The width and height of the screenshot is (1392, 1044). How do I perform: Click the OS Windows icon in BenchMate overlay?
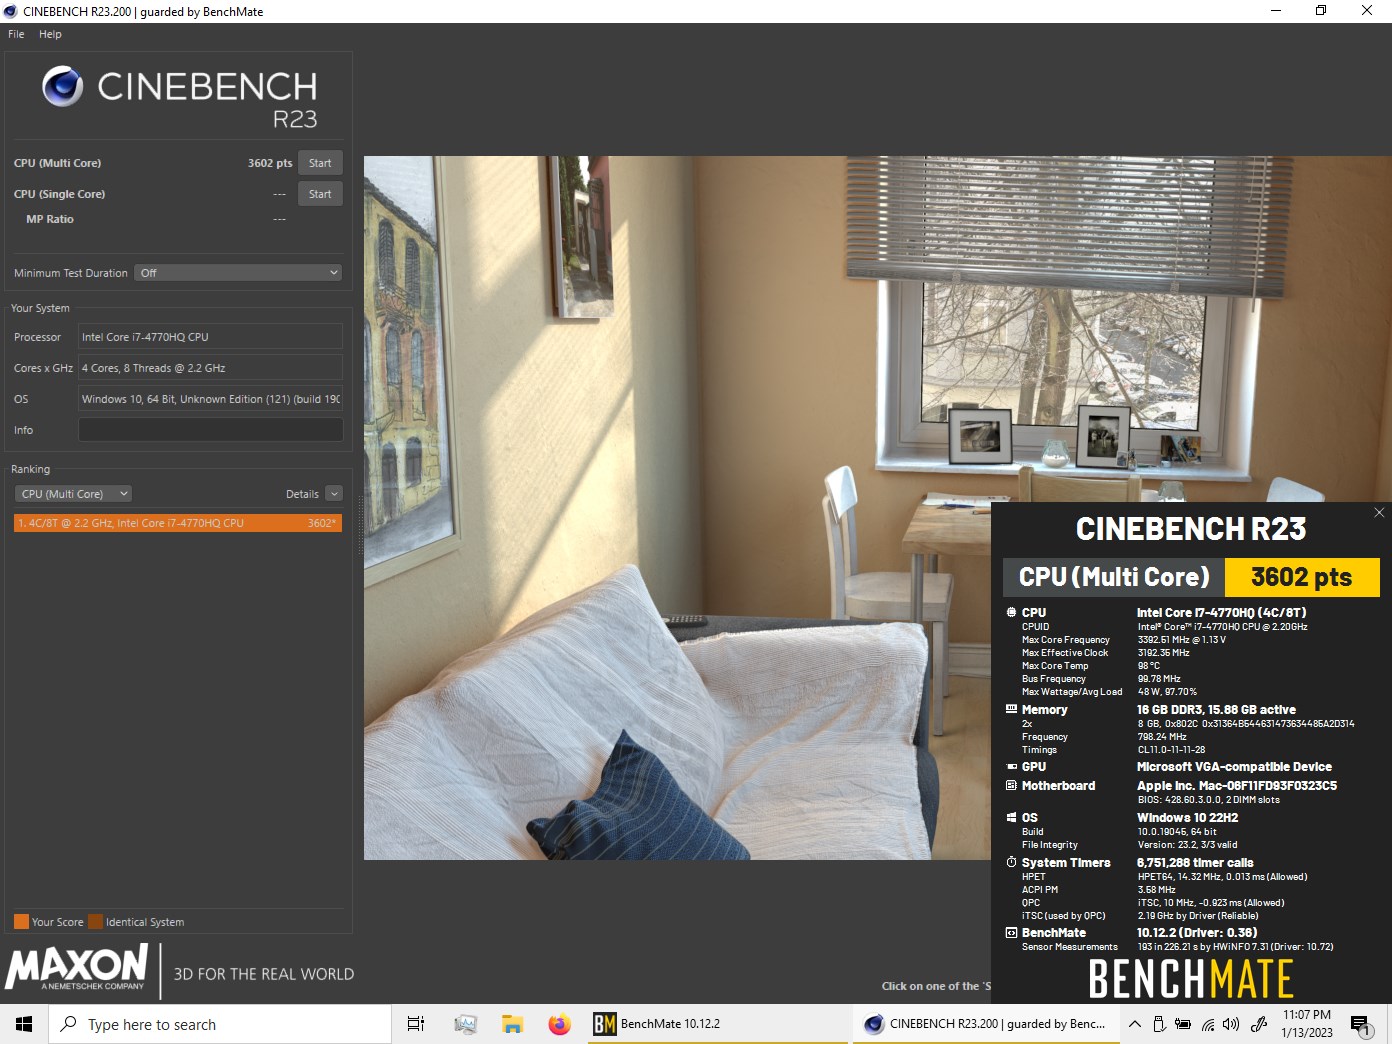click(x=1011, y=817)
